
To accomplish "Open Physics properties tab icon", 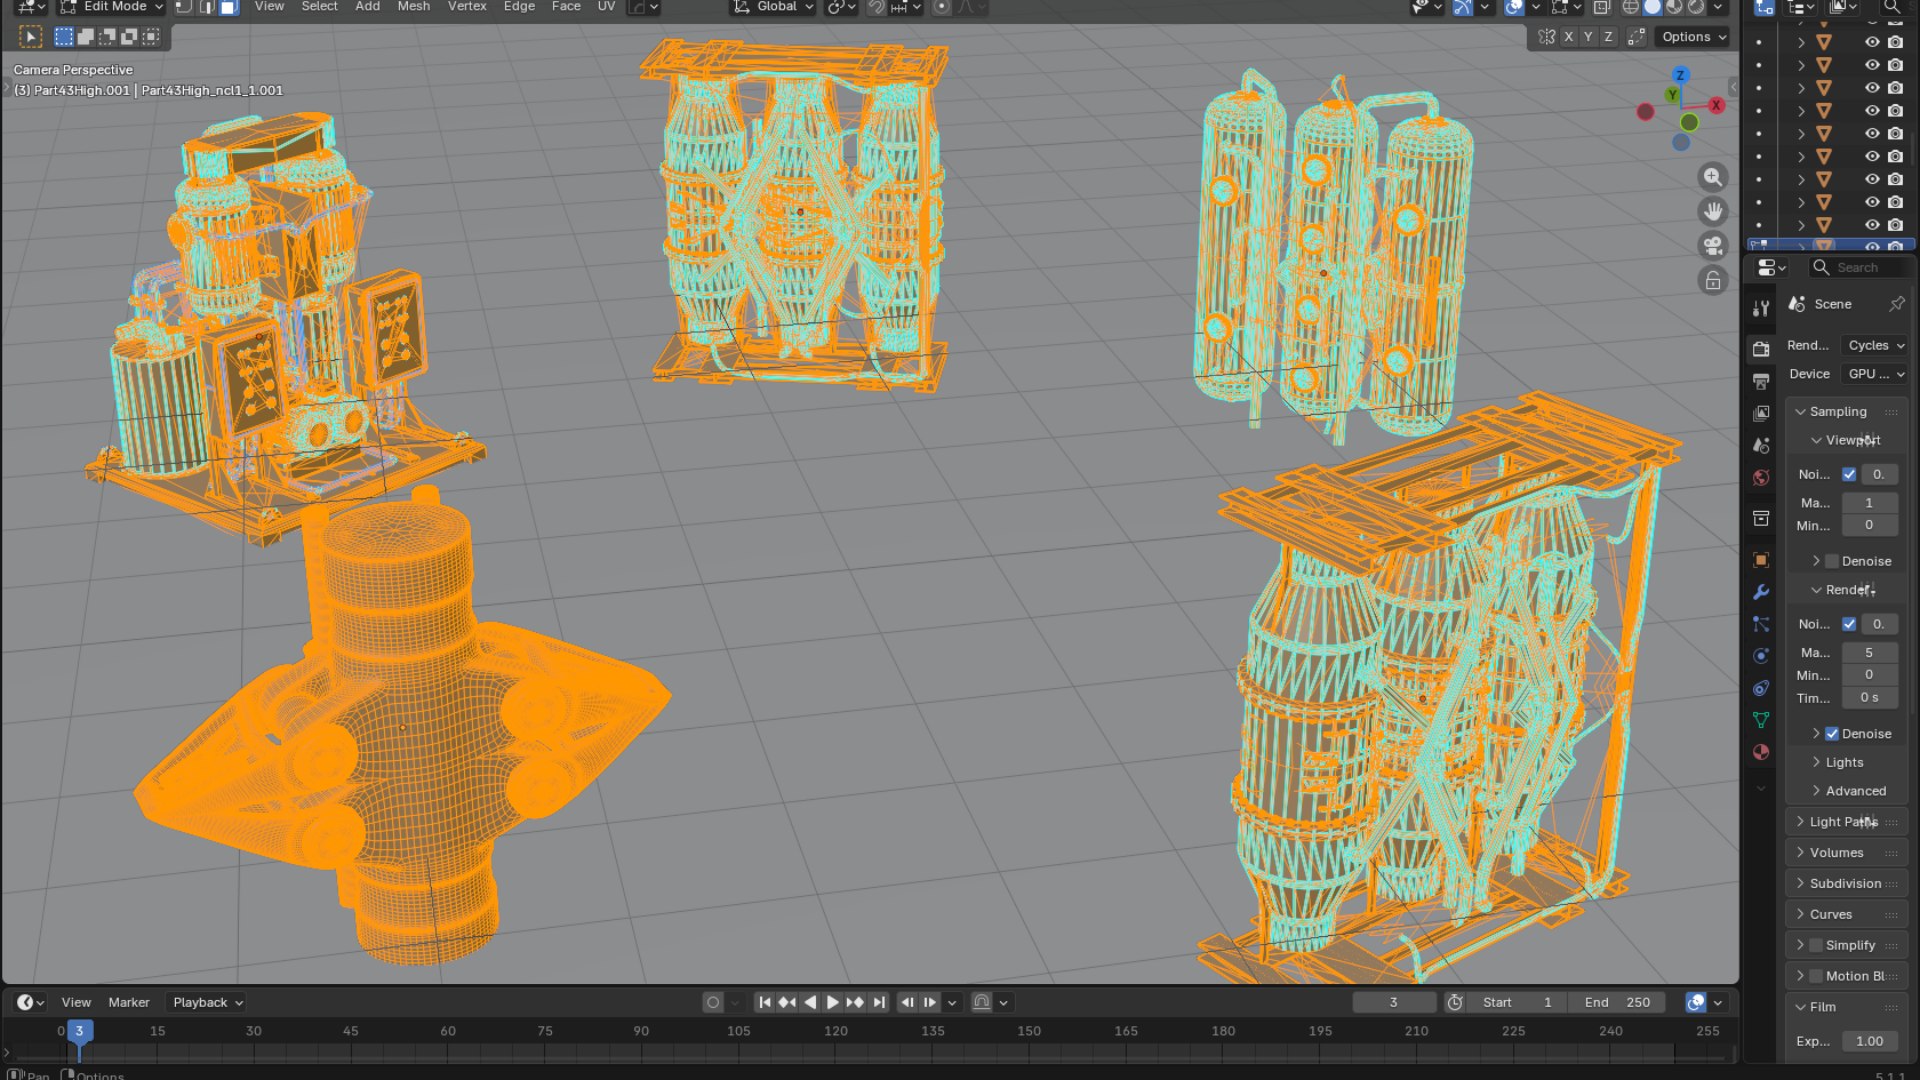I will [1761, 656].
